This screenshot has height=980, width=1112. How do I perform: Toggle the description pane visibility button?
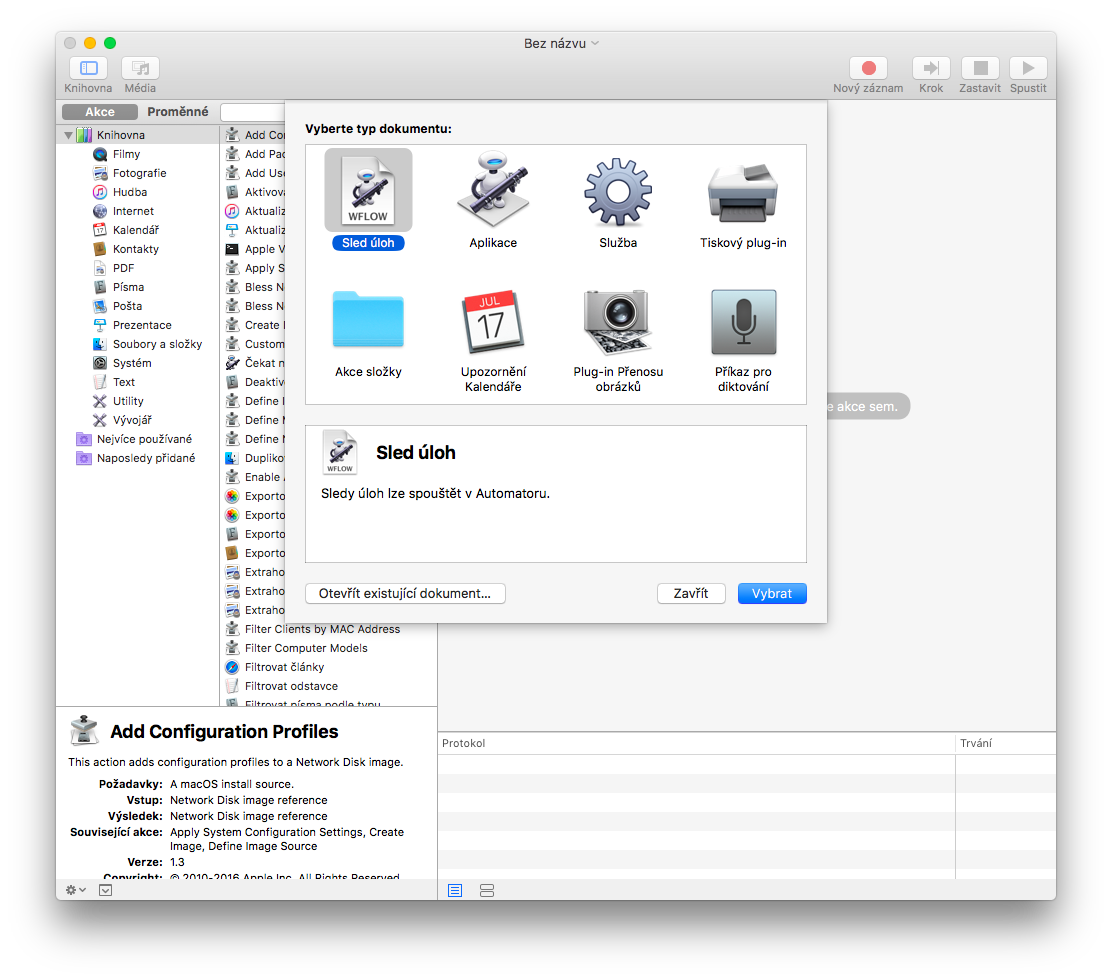pyautogui.click(x=106, y=890)
